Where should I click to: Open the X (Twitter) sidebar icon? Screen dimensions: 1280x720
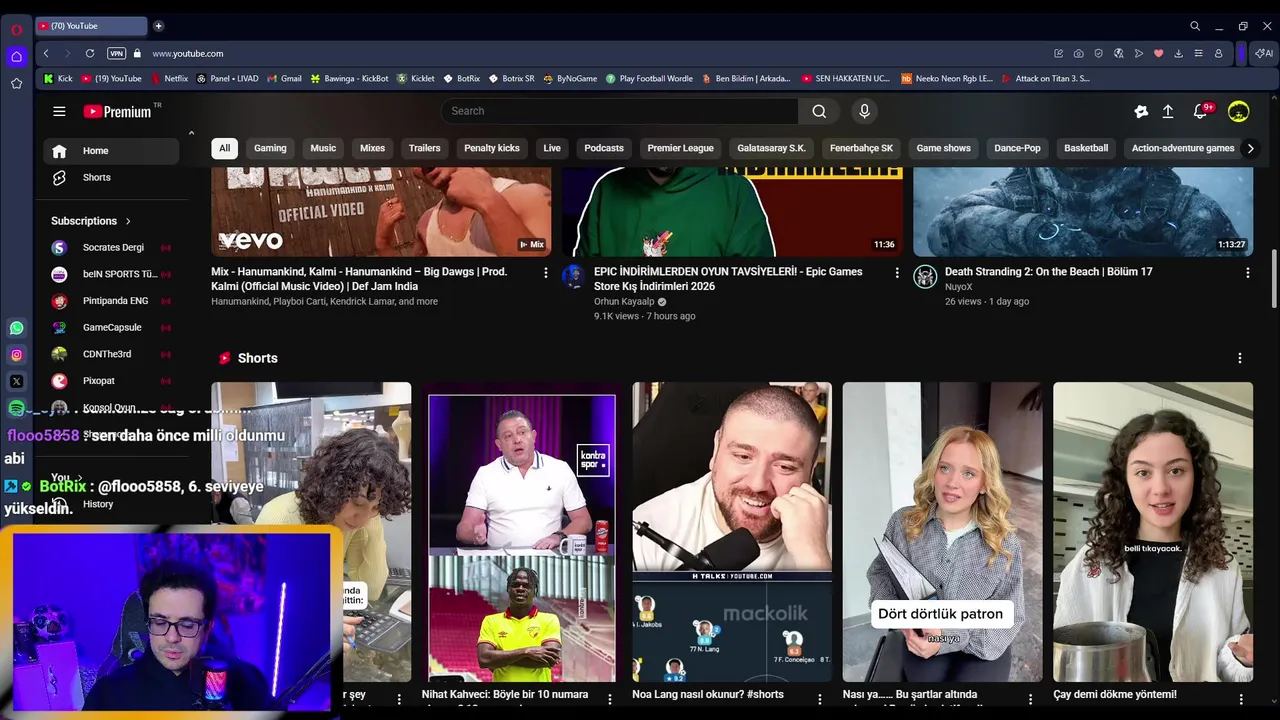(16, 381)
